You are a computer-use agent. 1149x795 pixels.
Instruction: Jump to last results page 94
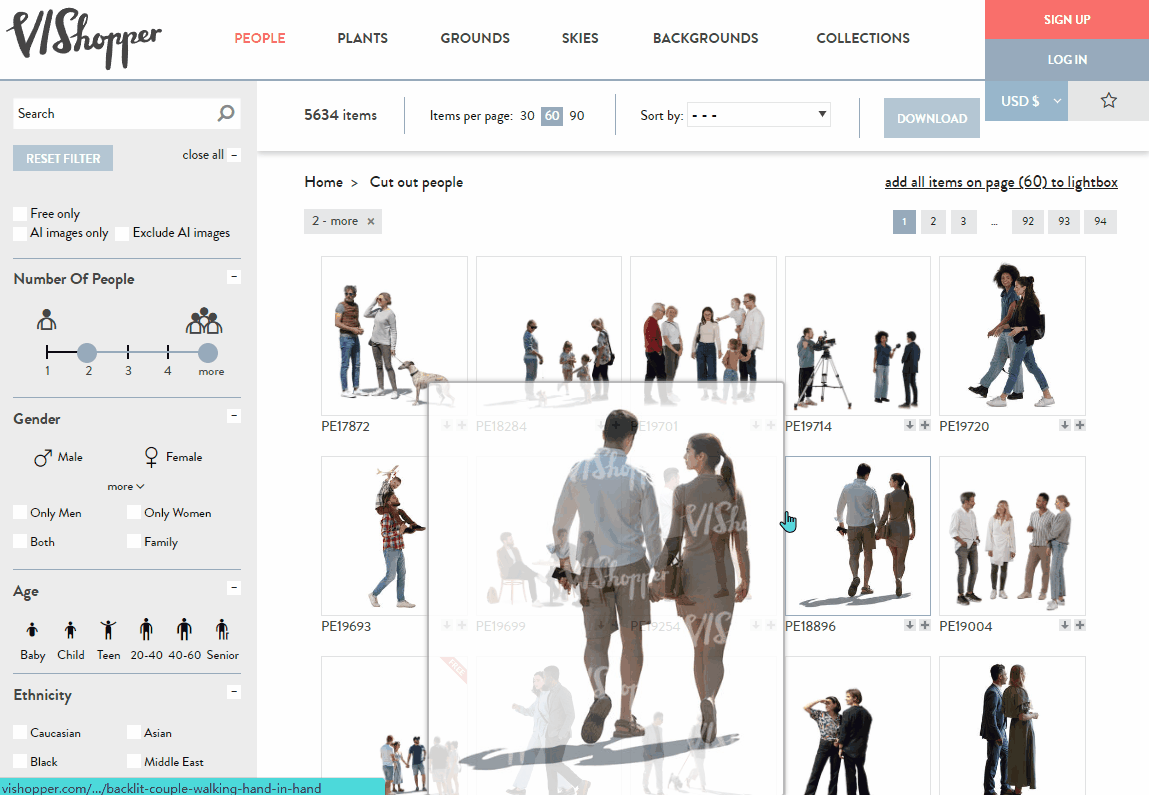(x=1100, y=221)
